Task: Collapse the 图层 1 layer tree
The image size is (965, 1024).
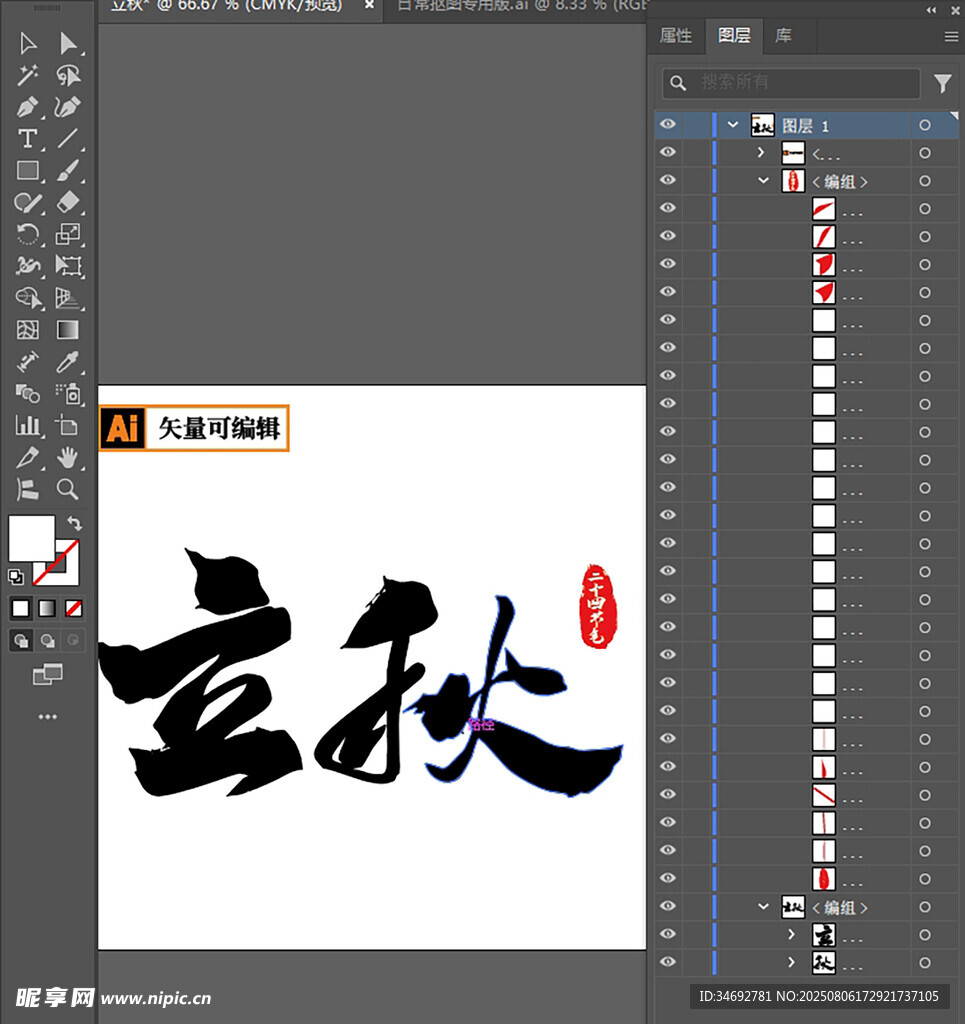Action: (733, 125)
